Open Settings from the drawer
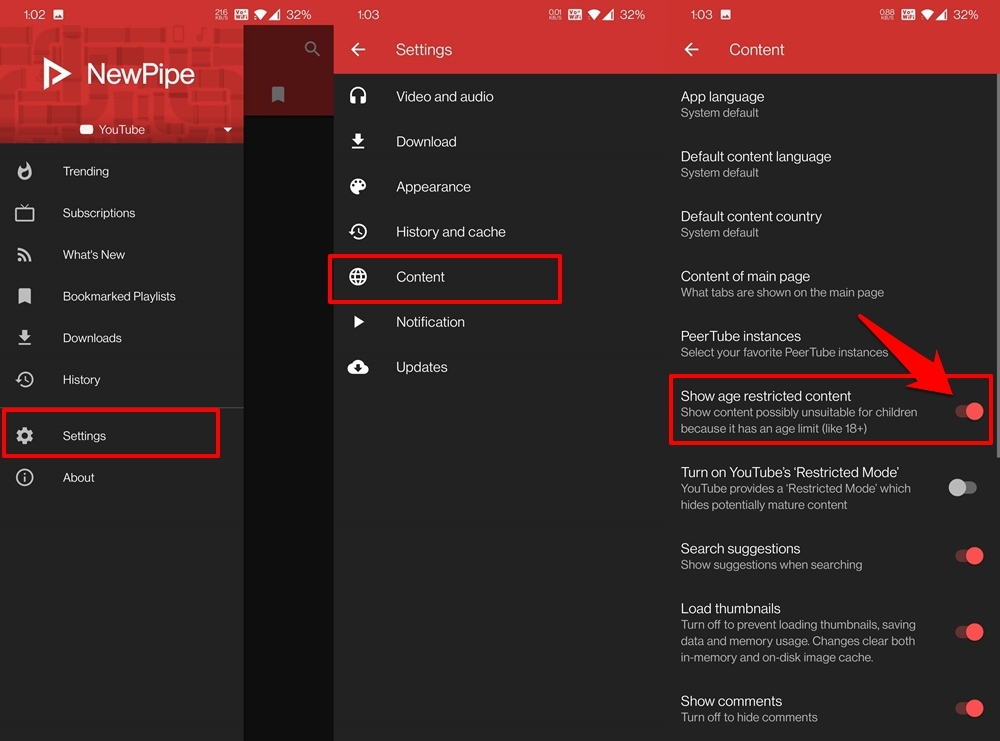 point(122,436)
